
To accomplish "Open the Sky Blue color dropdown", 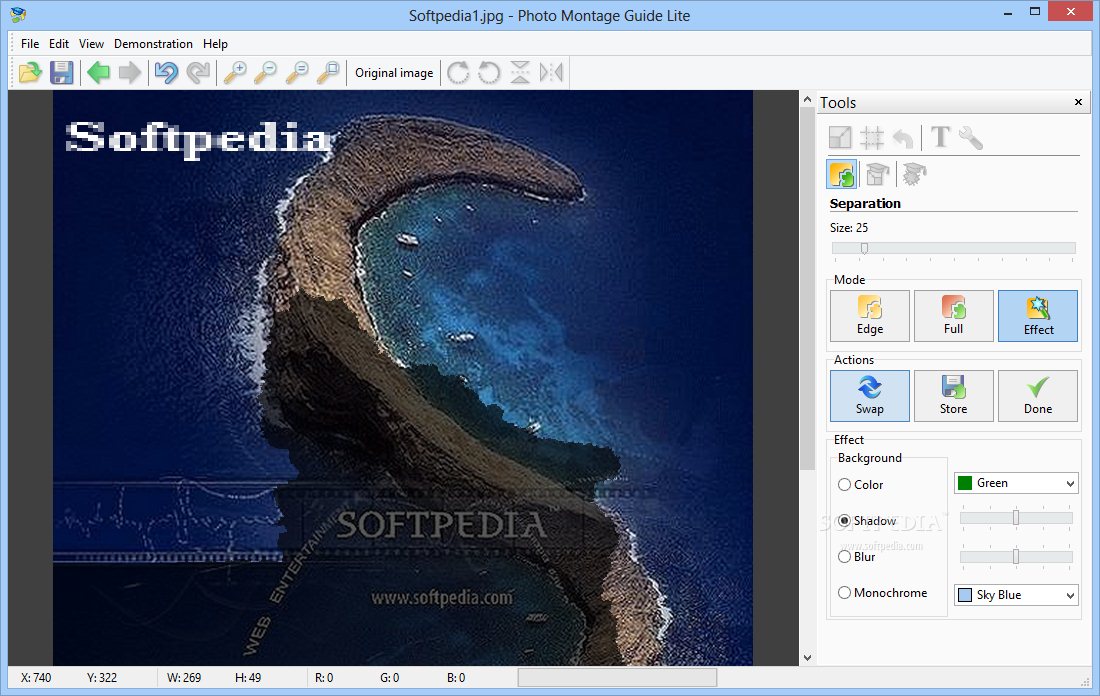I will point(1016,595).
